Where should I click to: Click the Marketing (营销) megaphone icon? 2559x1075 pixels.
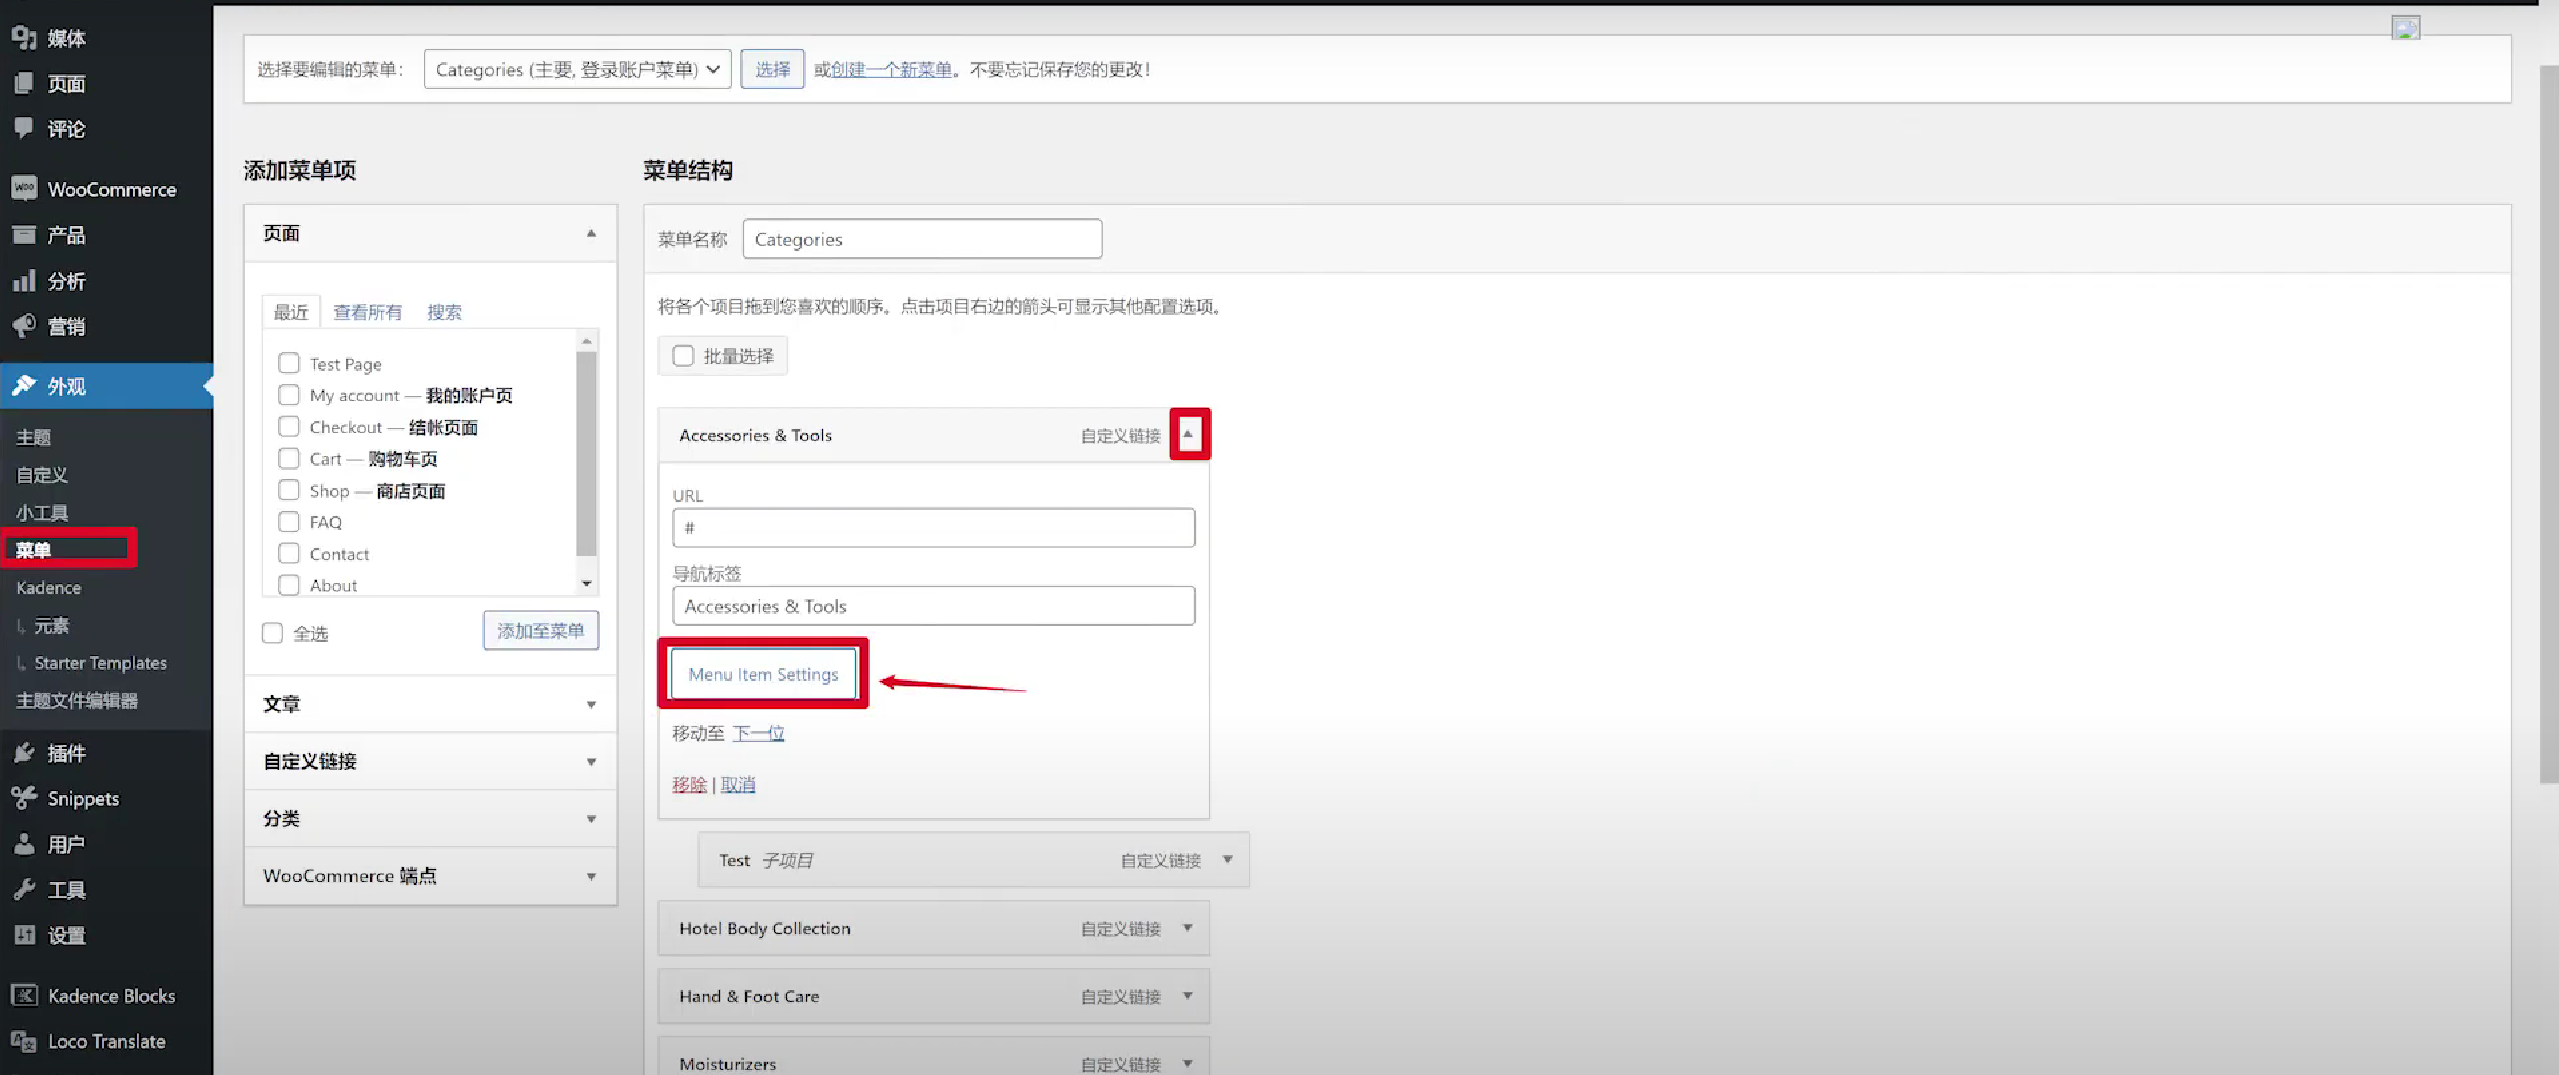point(24,326)
